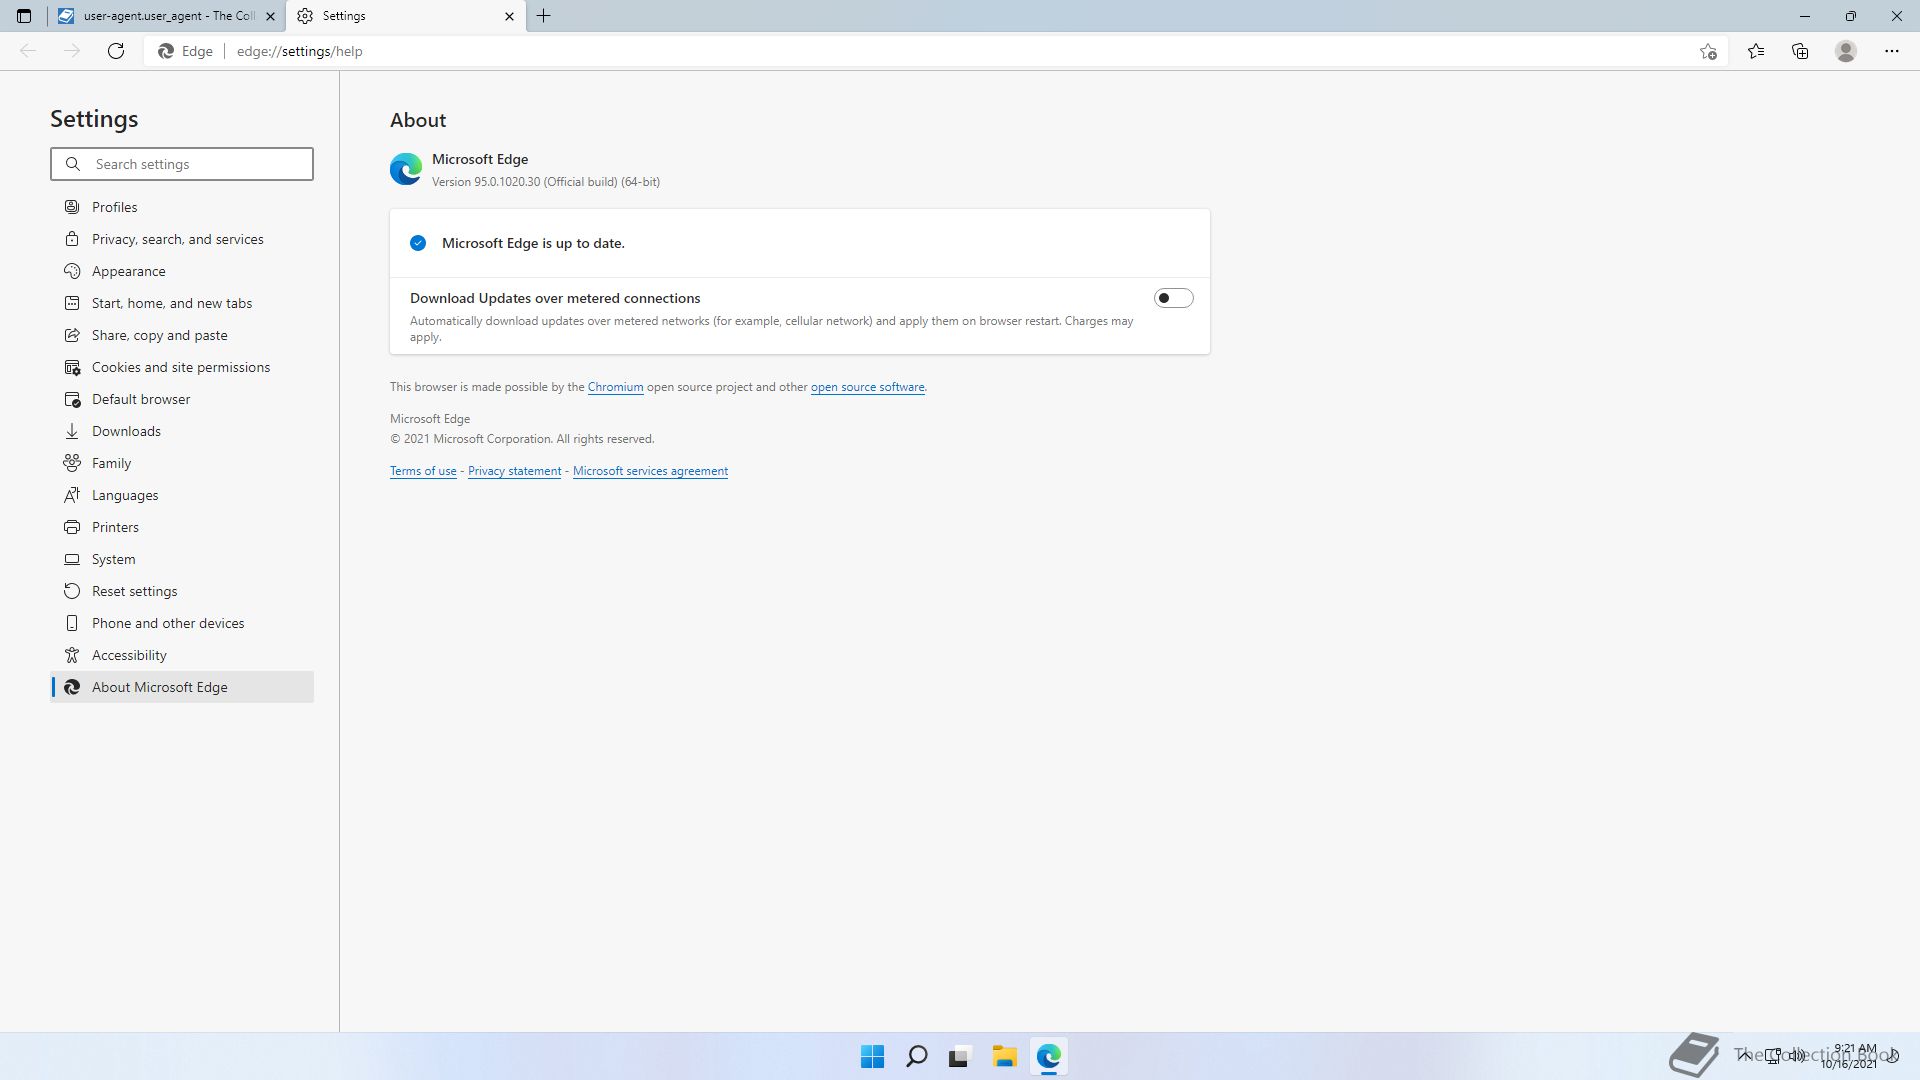Open the Collections icon
This screenshot has width=1920, height=1080.
pos(1800,51)
